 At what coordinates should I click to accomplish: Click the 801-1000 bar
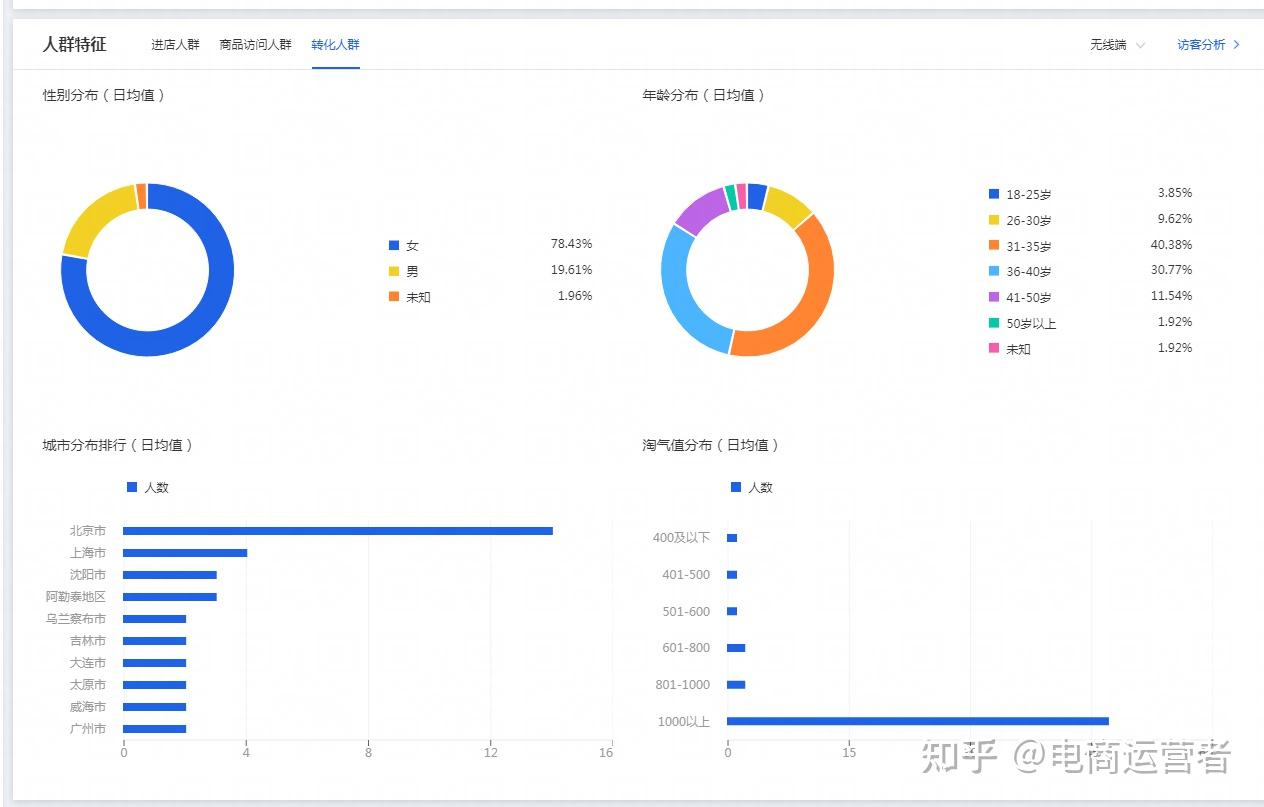(x=736, y=685)
